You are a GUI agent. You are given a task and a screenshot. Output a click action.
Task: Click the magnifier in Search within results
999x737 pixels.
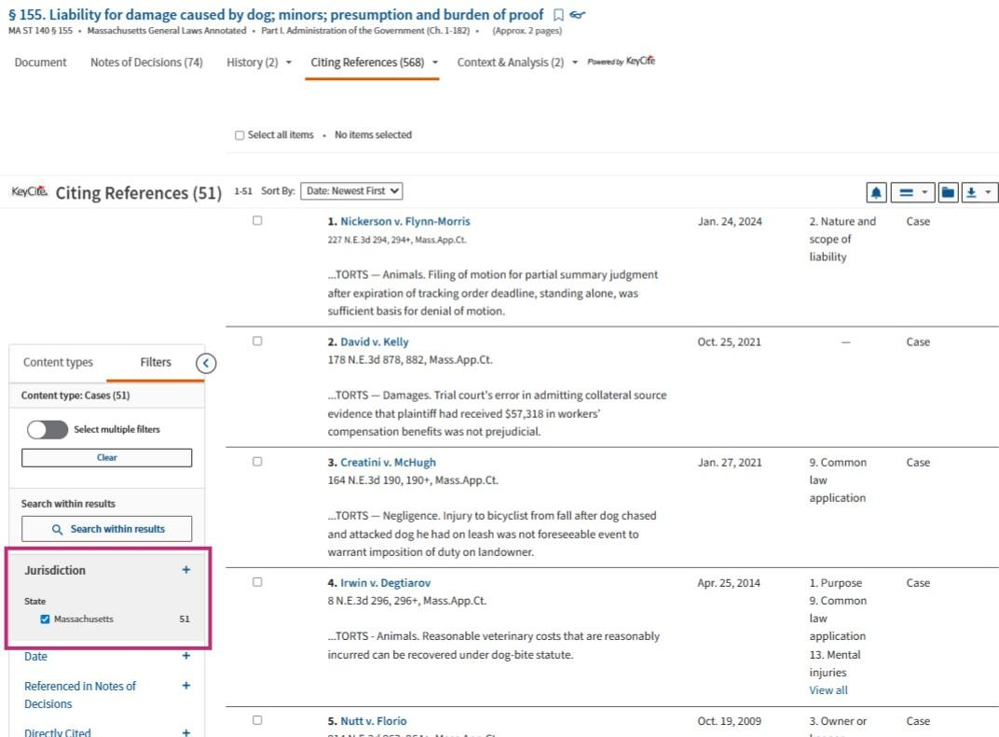click(57, 529)
